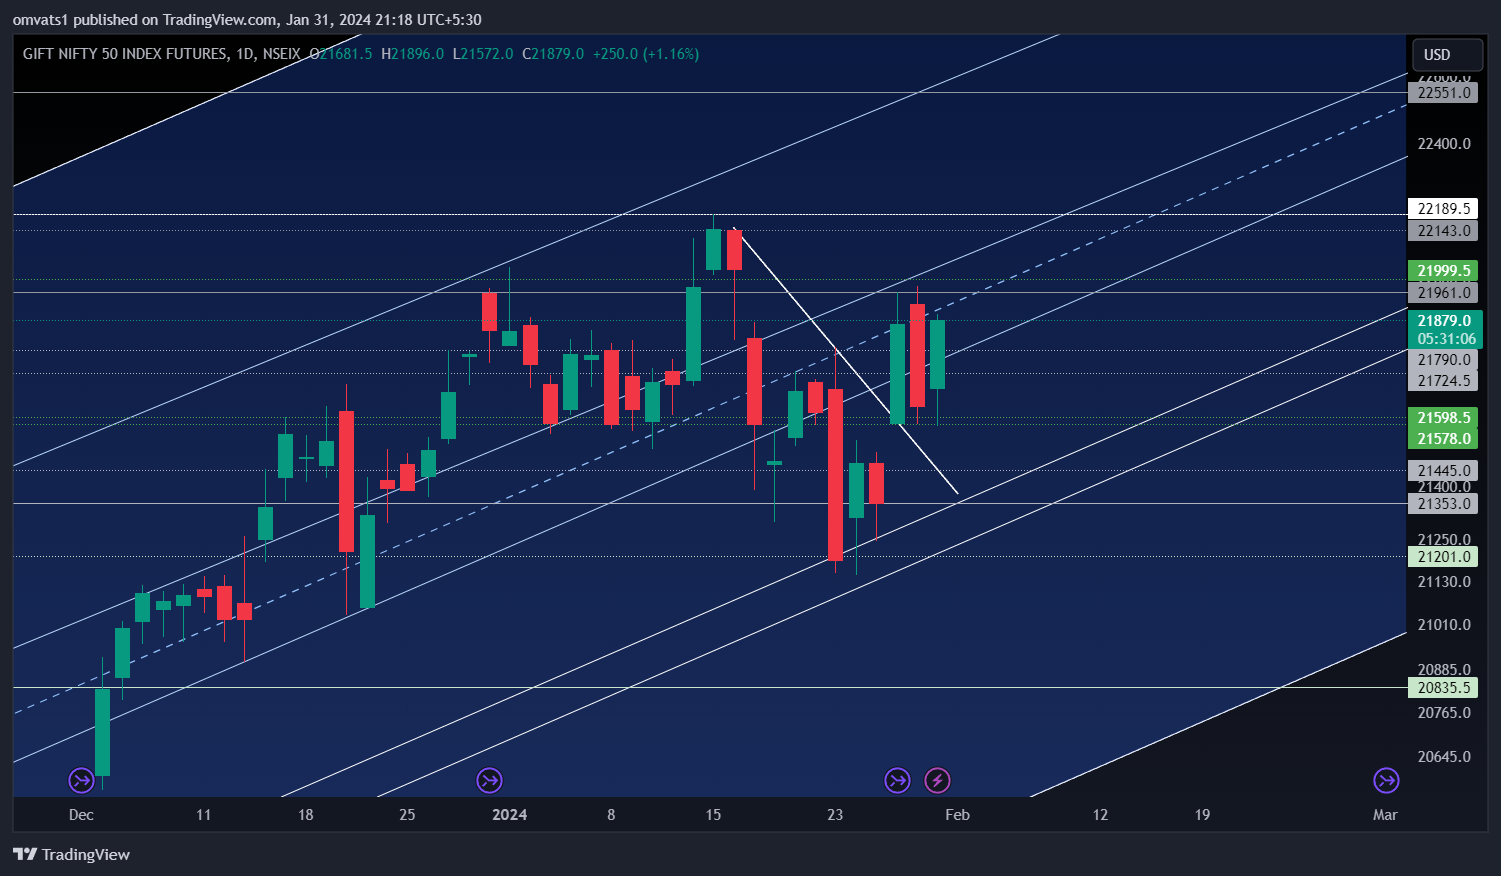Click the Feb date on time axis
The width and height of the screenshot is (1501, 876).
point(957,815)
